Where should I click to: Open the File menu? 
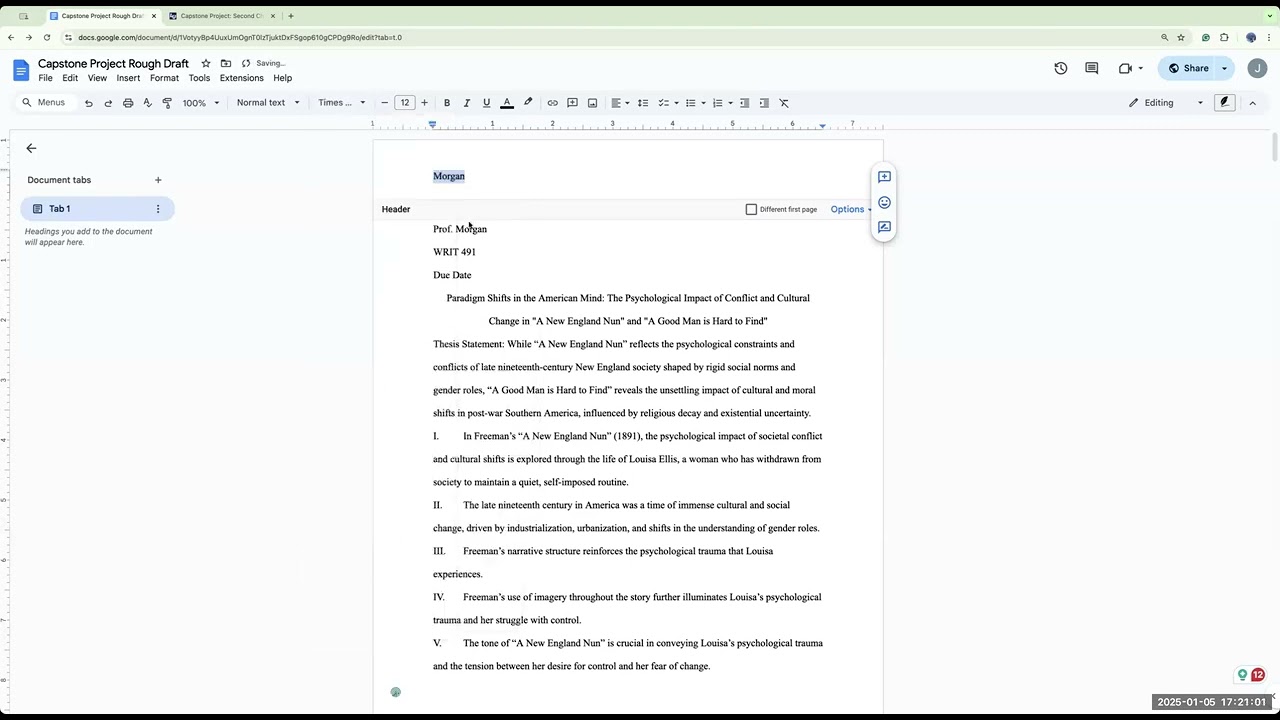(x=45, y=78)
